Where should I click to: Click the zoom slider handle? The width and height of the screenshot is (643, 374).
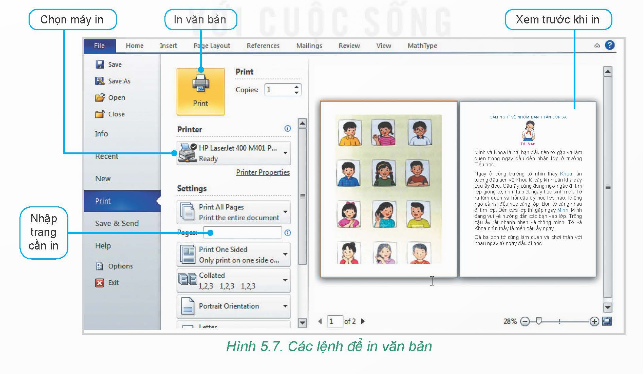coord(539,321)
